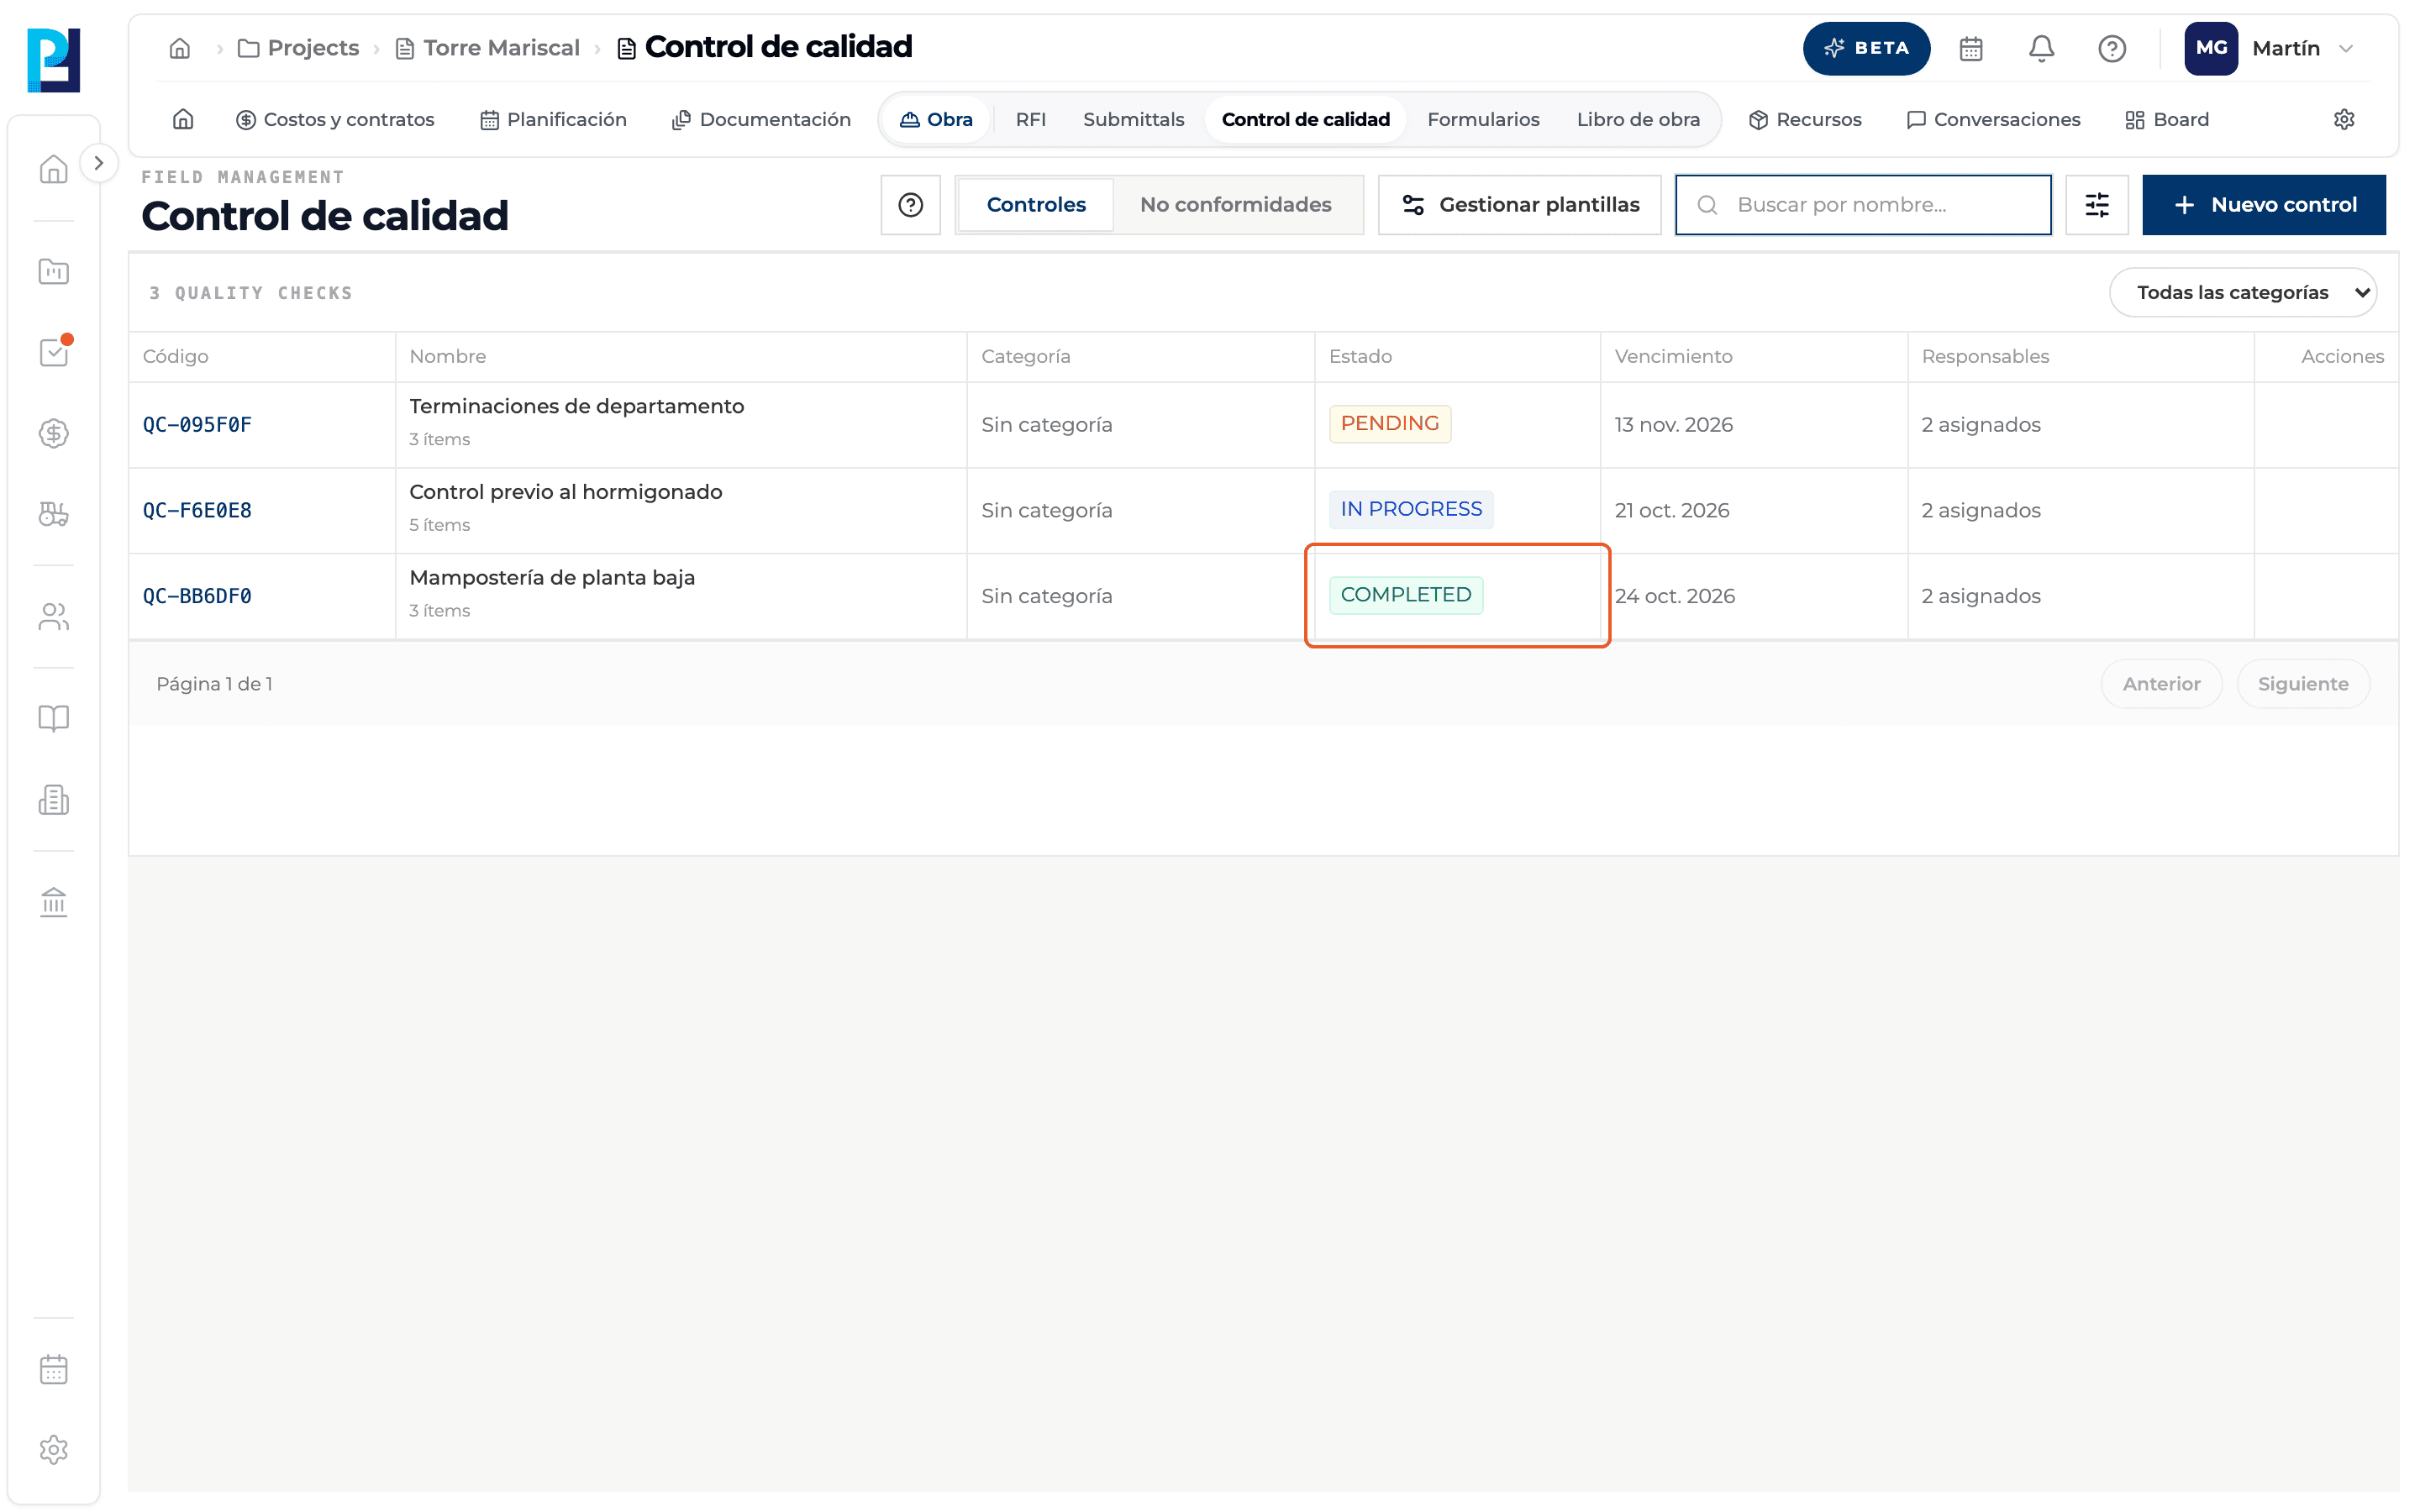
Task: Click the BETA button
Action: pos(1866,48)
